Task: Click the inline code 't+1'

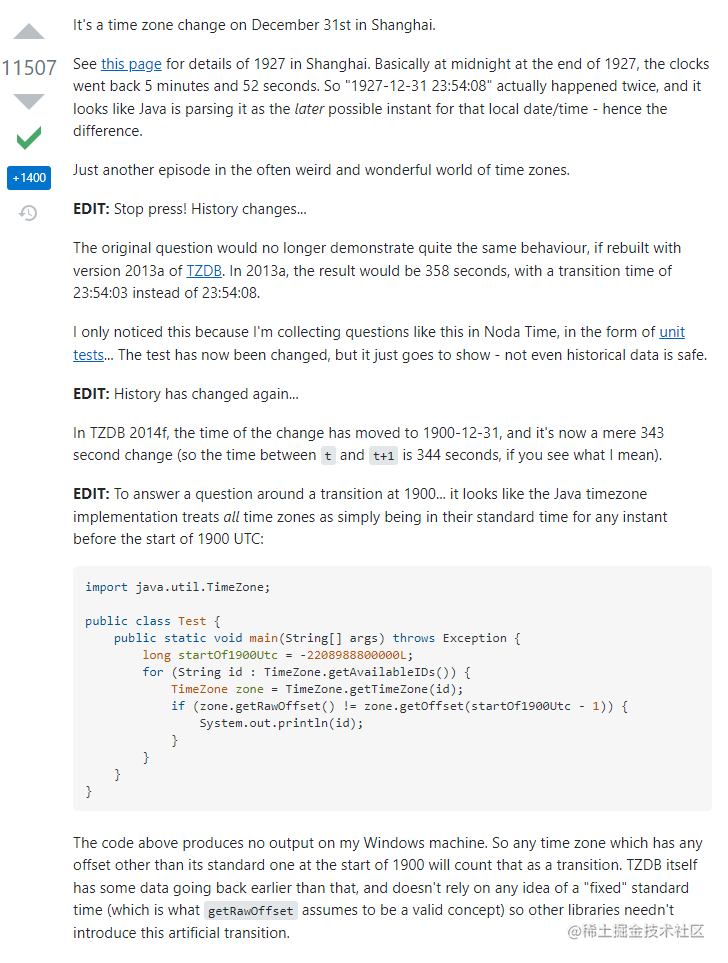Action: coord(383,456)
